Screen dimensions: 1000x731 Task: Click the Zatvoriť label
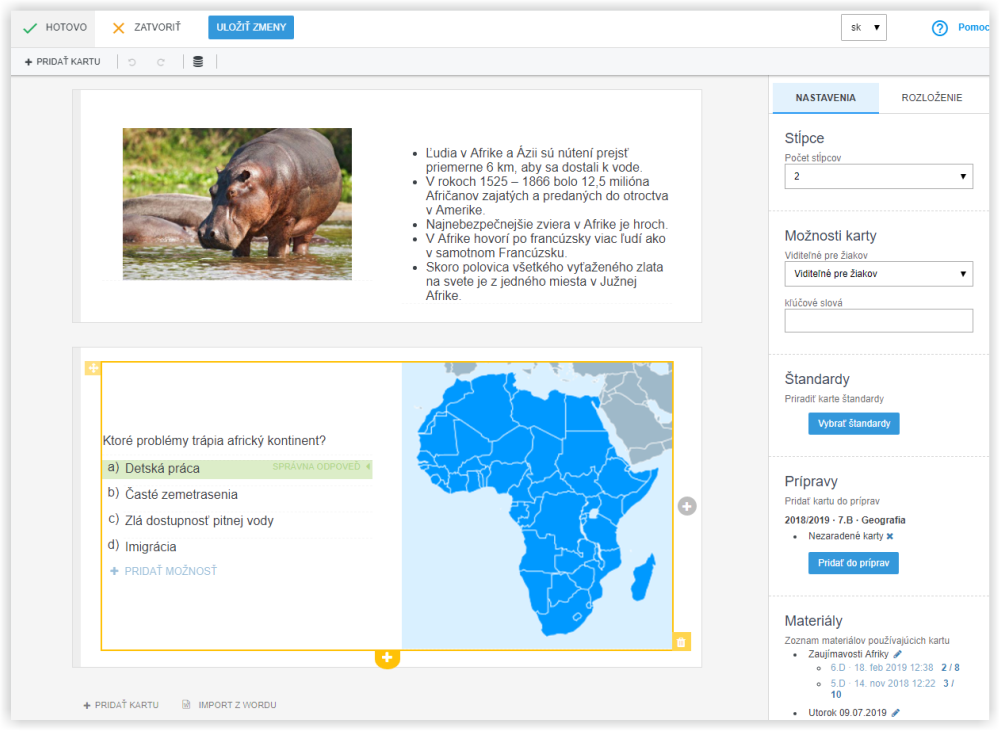coord(157,27)
